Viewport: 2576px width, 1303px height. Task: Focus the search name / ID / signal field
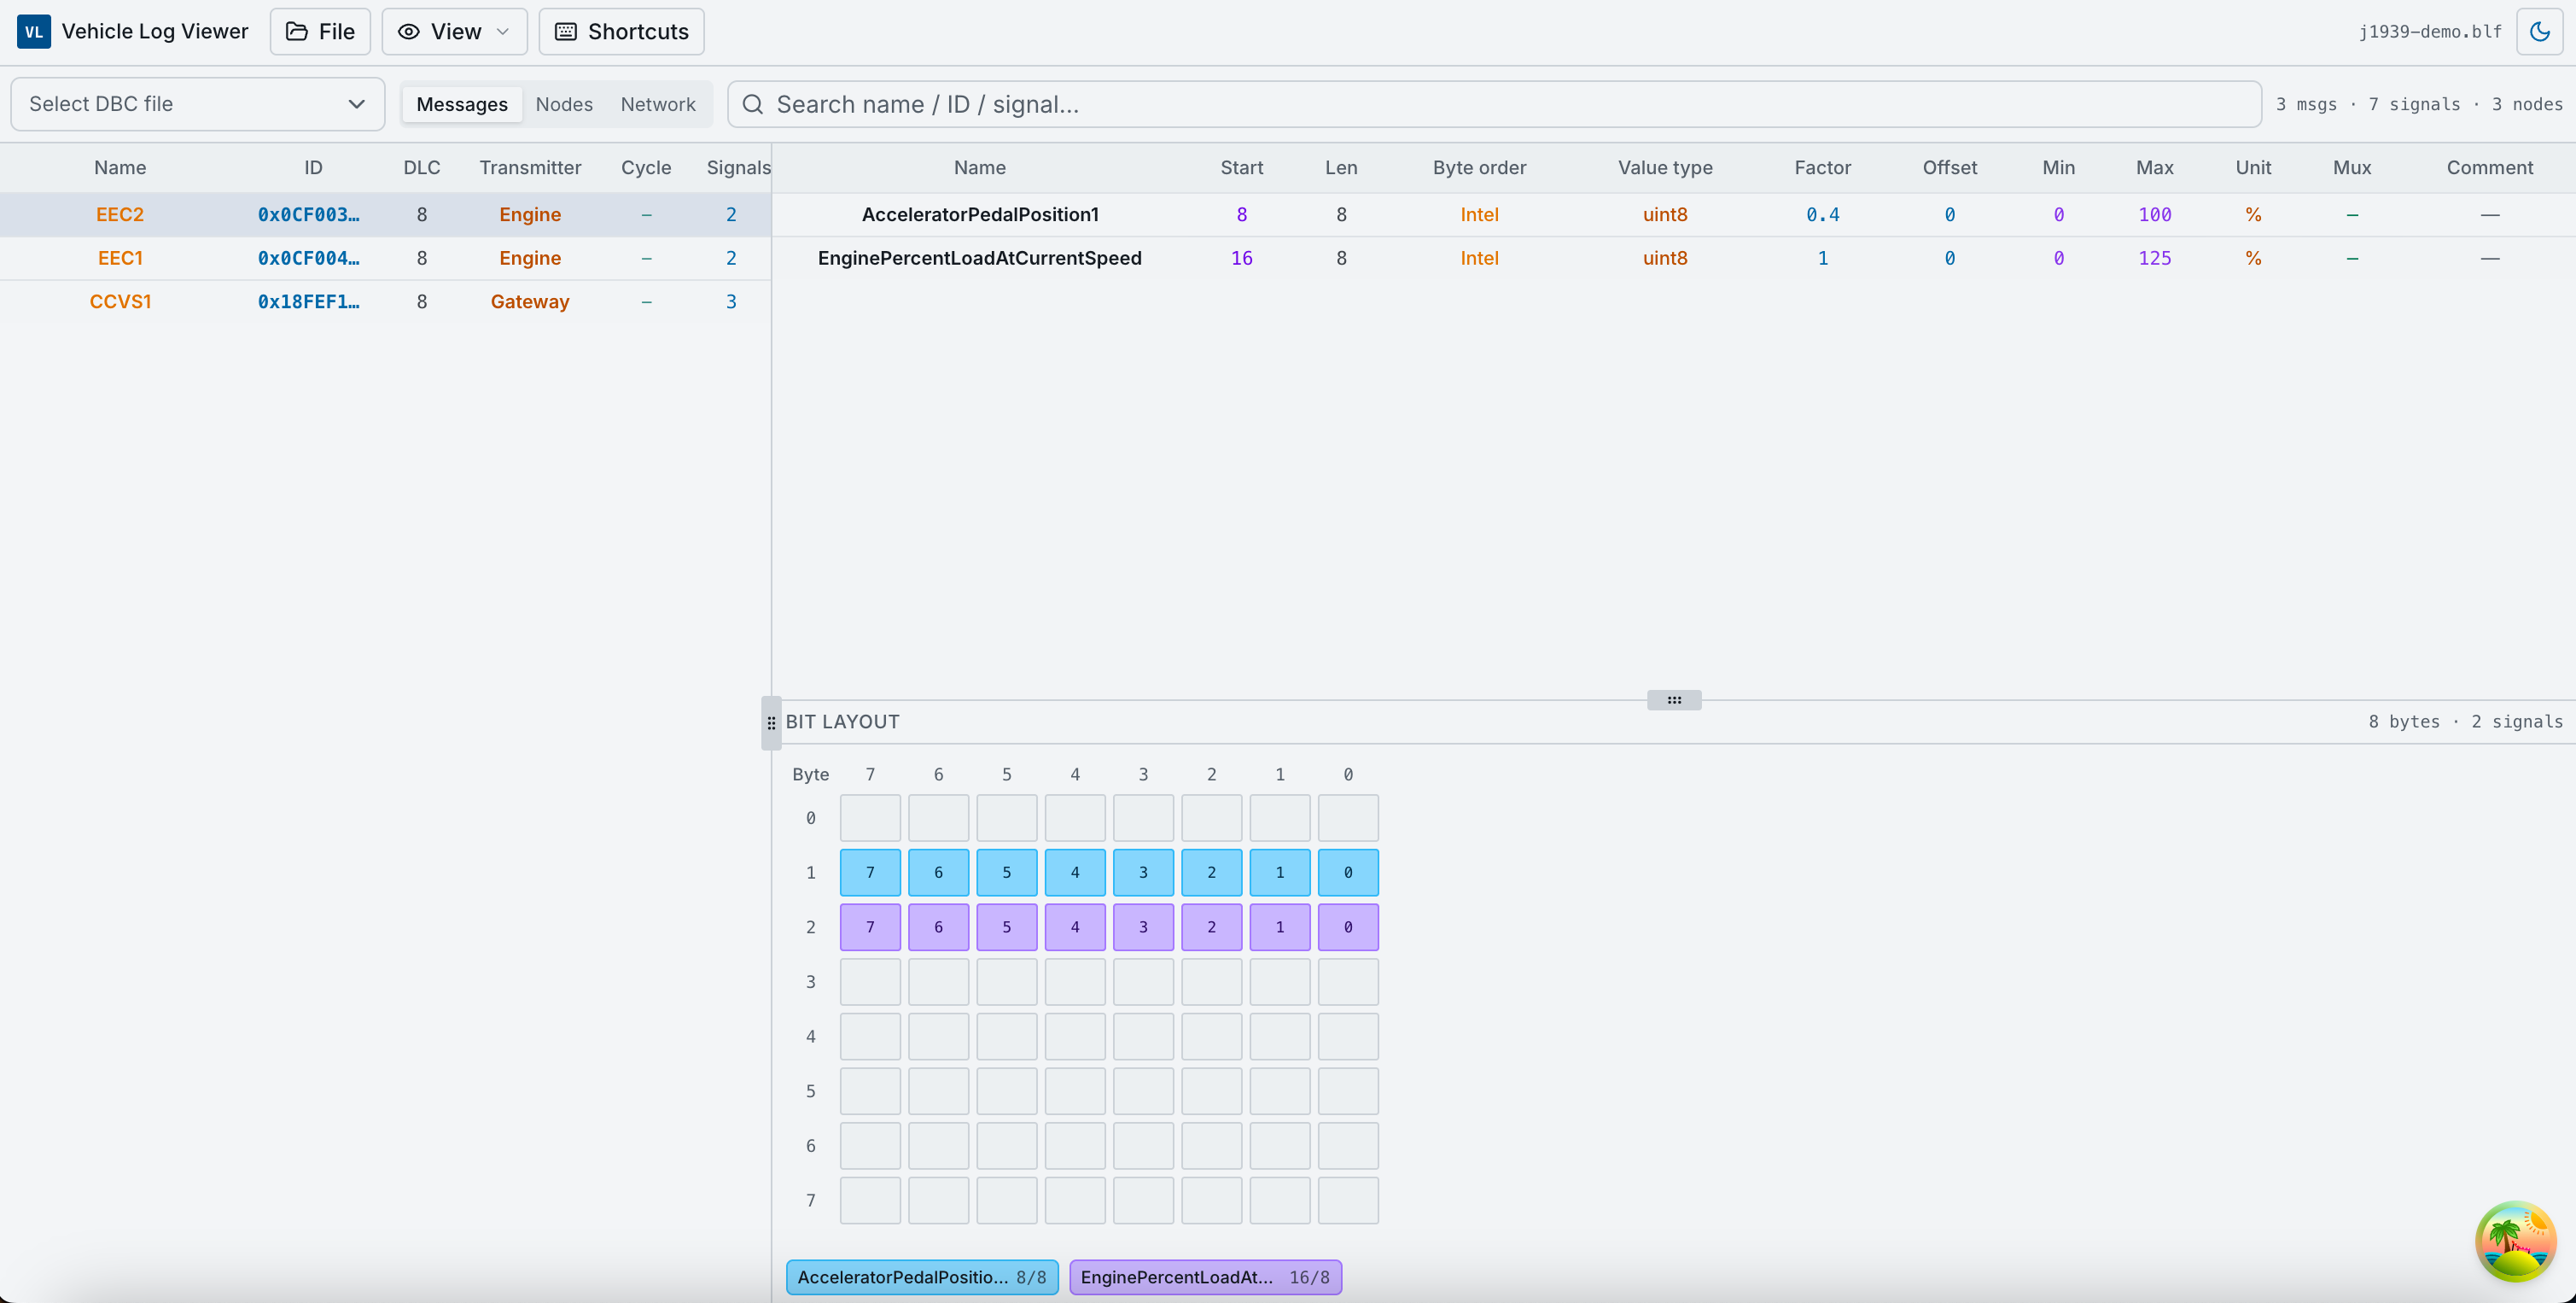[x=1494, y=104]
